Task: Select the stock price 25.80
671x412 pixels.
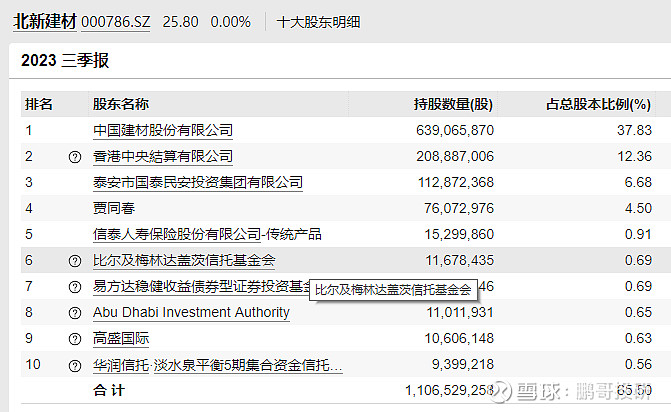Action: tap(181, 22)
